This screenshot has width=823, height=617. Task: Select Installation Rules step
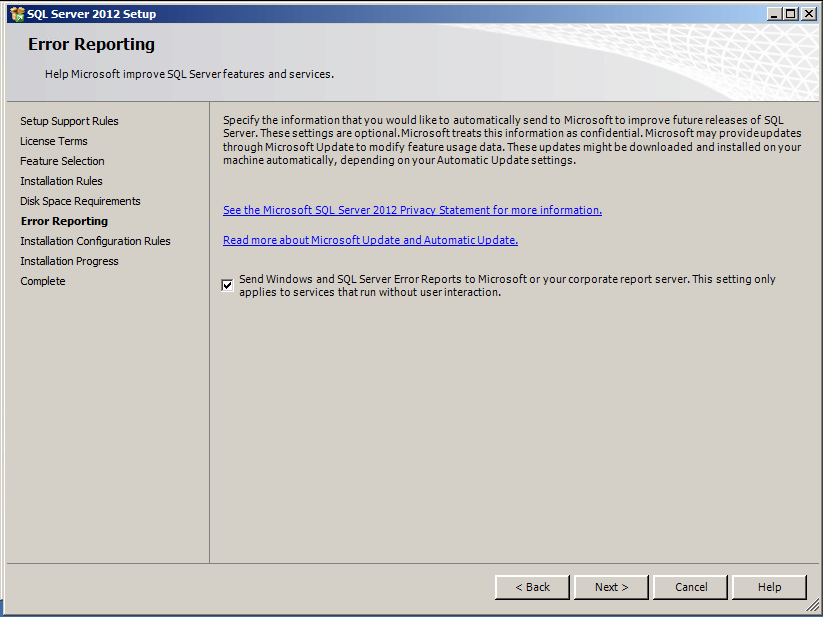tap(61, 181)
